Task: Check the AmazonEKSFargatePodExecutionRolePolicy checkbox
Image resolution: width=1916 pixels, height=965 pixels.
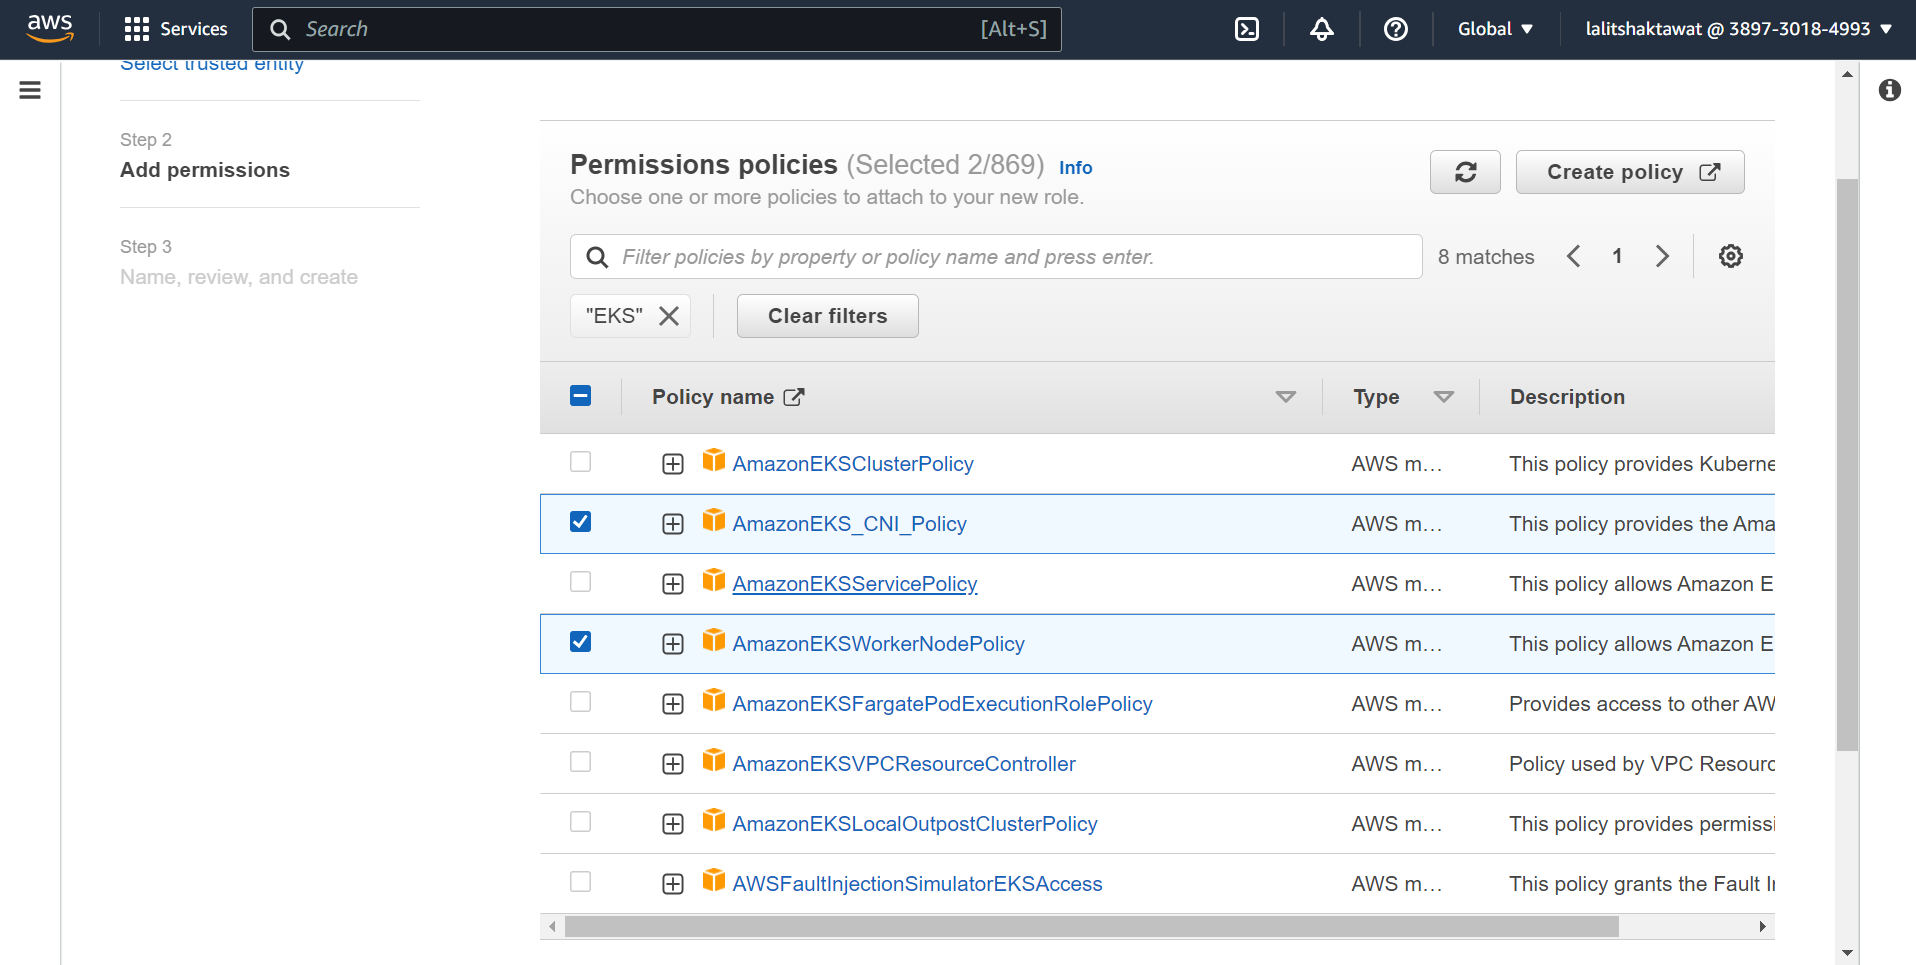Action: [x=580, y=702]
